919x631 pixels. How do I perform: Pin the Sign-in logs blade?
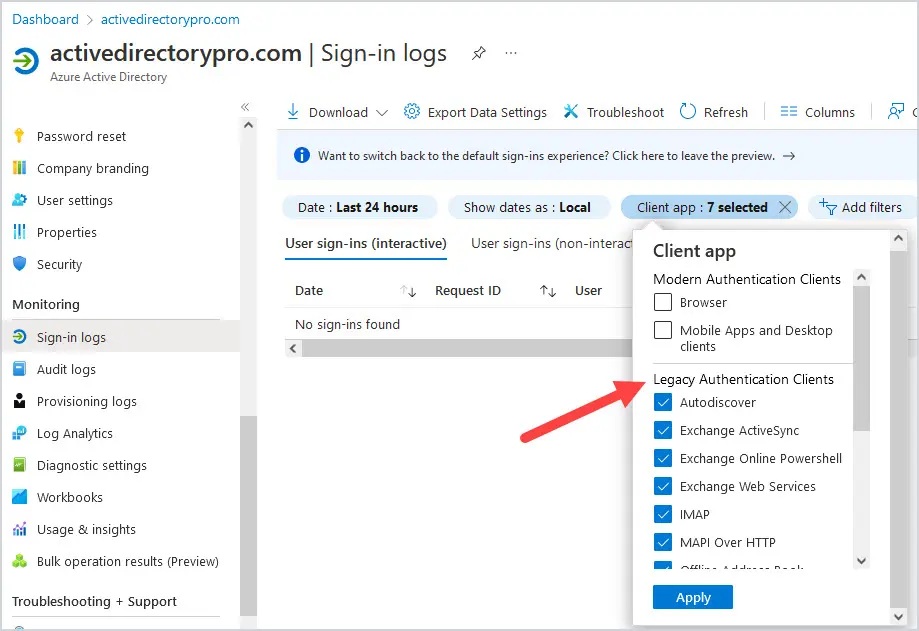pyautogui.click(x=478, y=54)
